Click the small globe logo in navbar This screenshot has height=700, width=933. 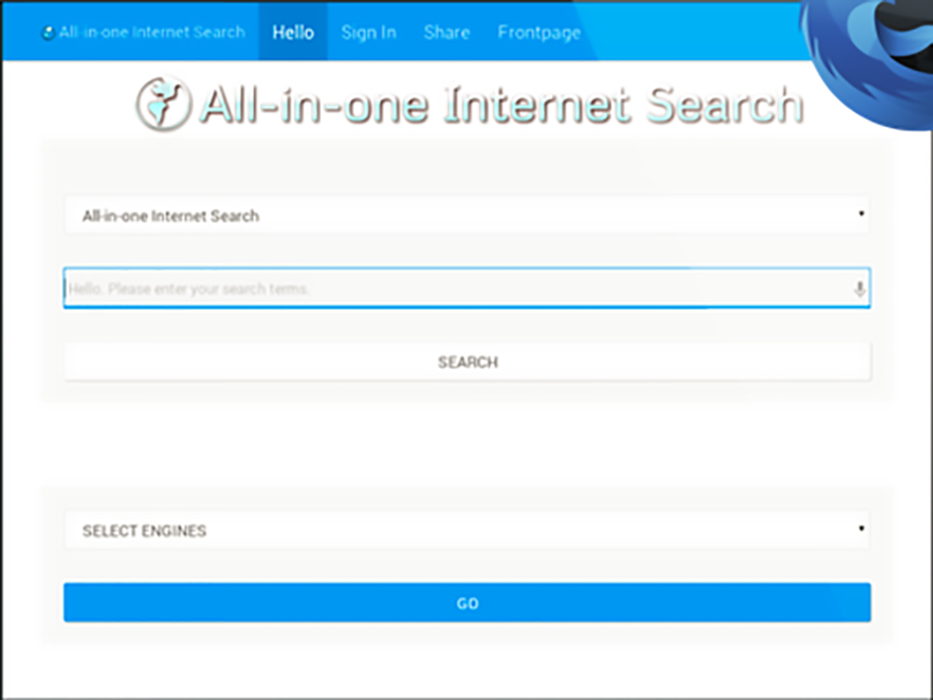47,33
